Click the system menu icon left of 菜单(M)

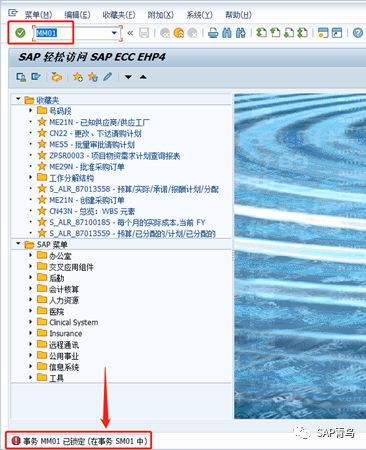point(13,13)
